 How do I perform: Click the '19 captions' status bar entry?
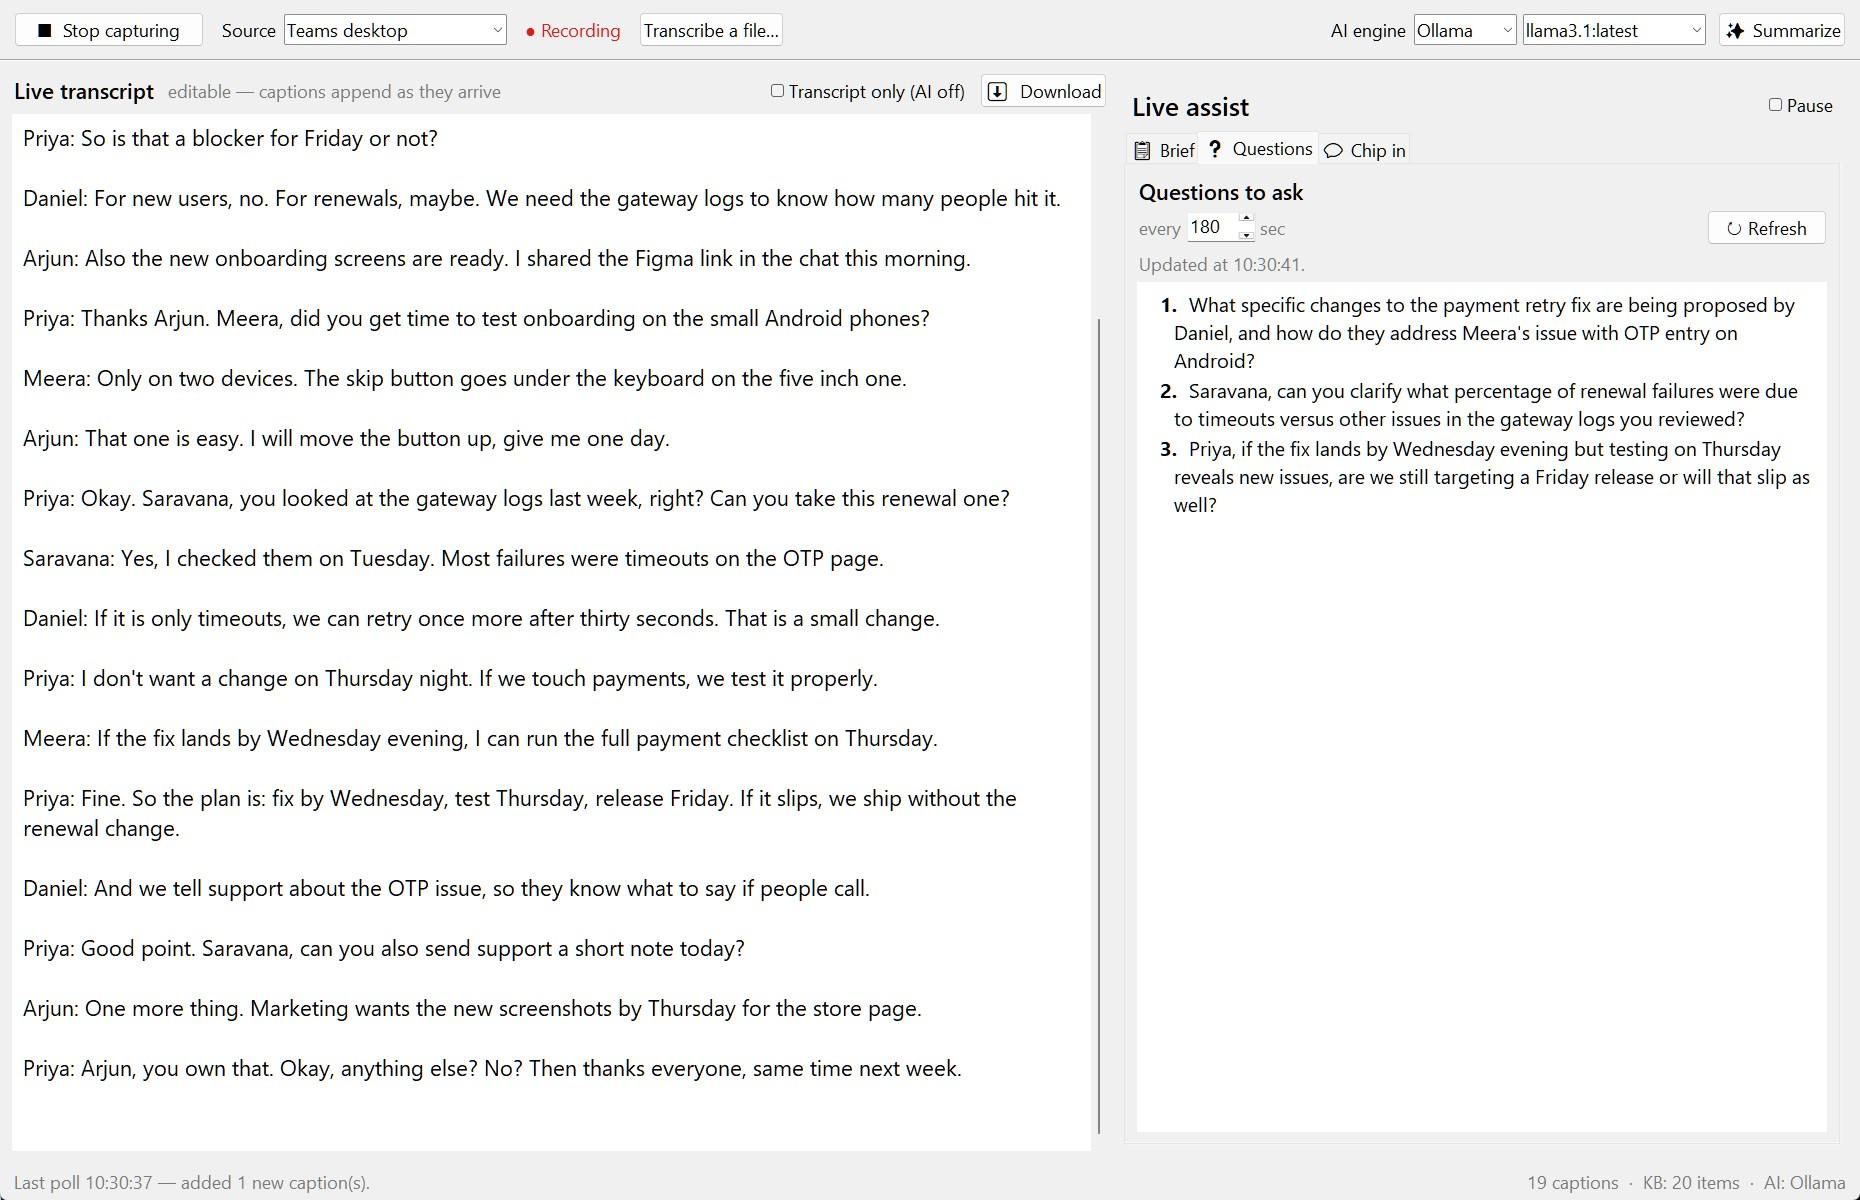pyautogui.click(x=1572, y=1183)
